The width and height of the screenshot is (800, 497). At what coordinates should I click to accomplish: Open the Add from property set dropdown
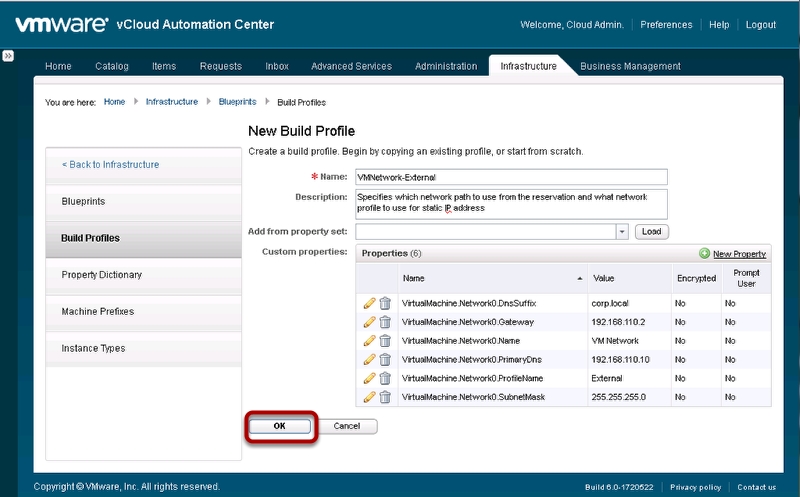point(622,232)
